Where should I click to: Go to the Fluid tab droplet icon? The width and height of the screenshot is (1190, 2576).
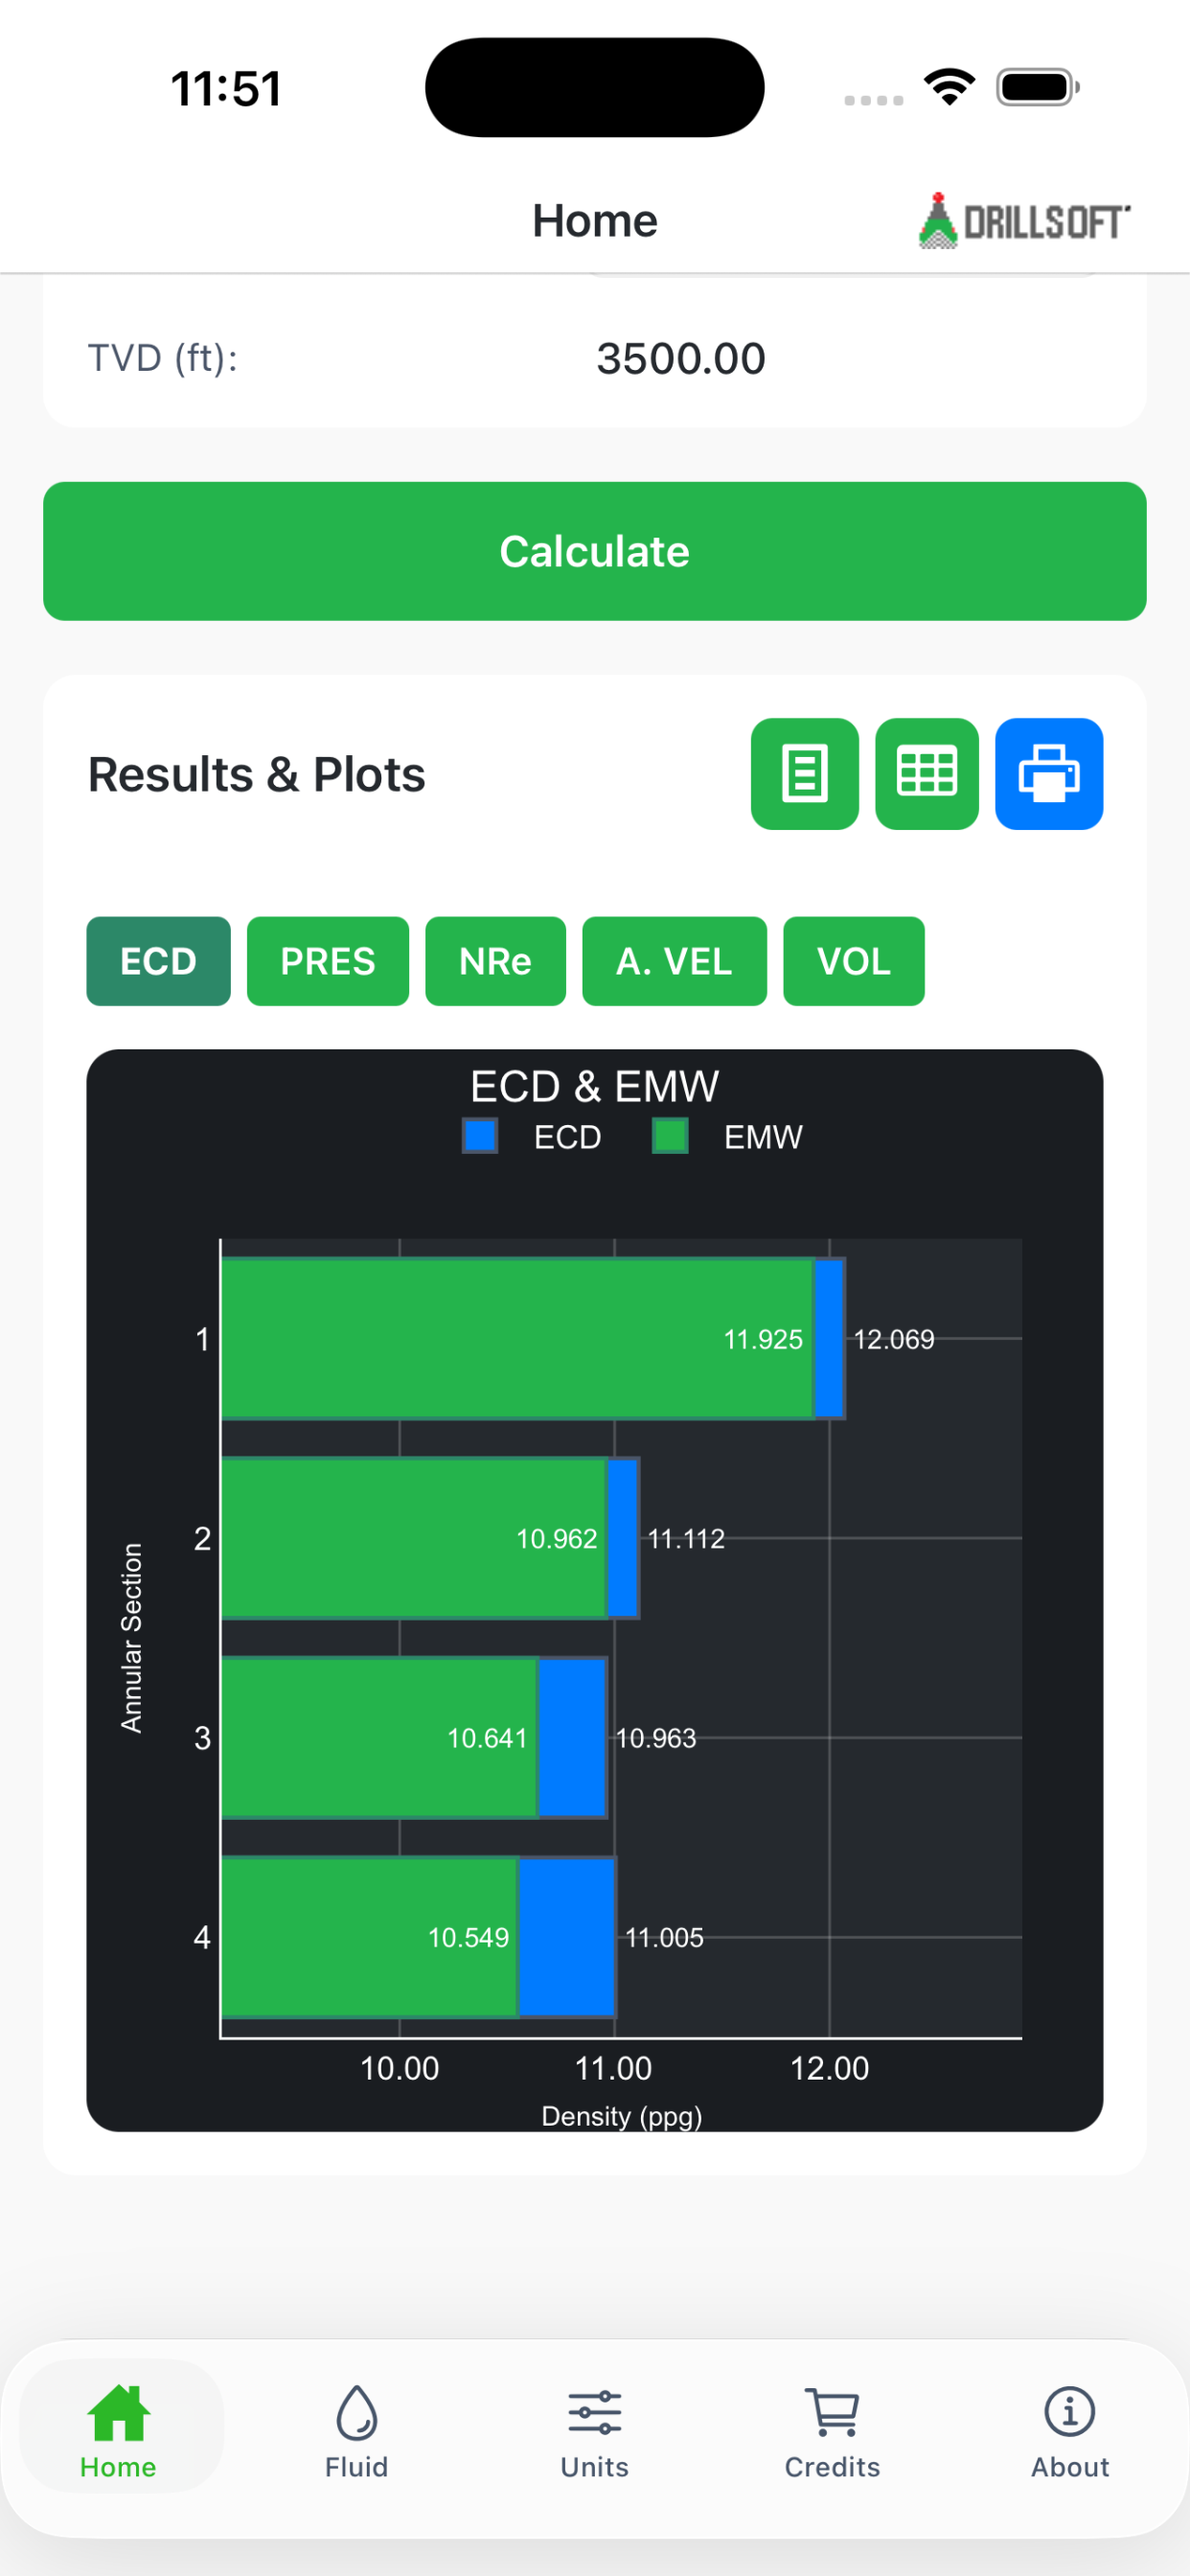356,2412
